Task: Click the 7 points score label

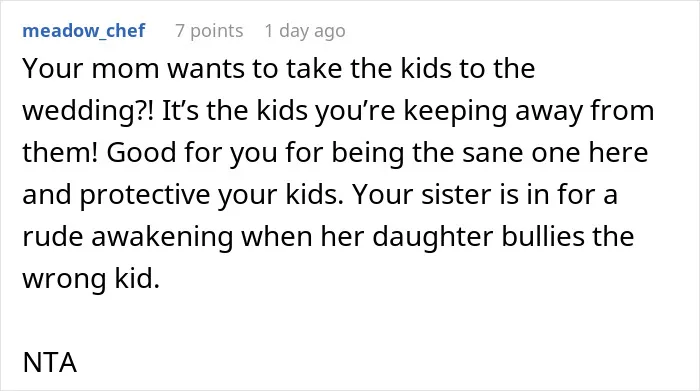Action: pyautogui.click(x=209, y=31)
